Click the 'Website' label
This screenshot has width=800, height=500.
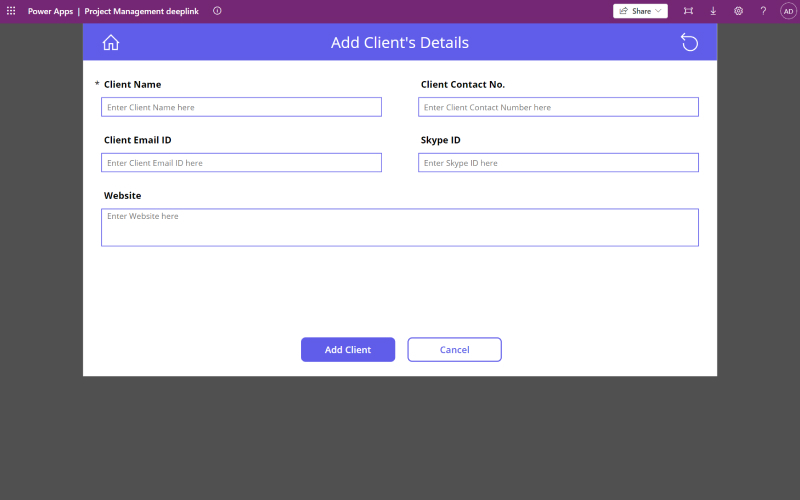[122, 195]
